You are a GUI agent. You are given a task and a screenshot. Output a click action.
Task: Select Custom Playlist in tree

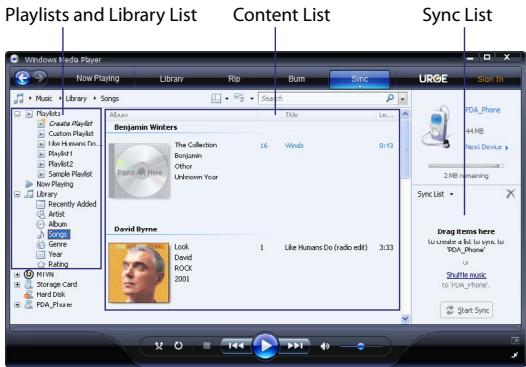[71, 134]
